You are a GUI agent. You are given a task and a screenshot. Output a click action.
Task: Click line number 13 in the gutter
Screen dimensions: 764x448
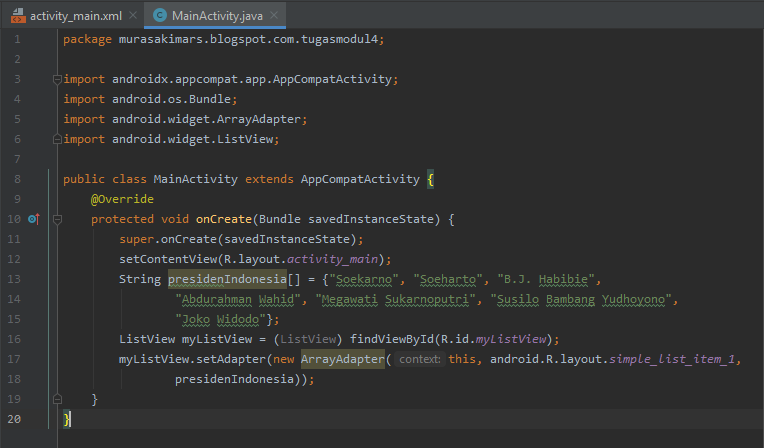14,279
